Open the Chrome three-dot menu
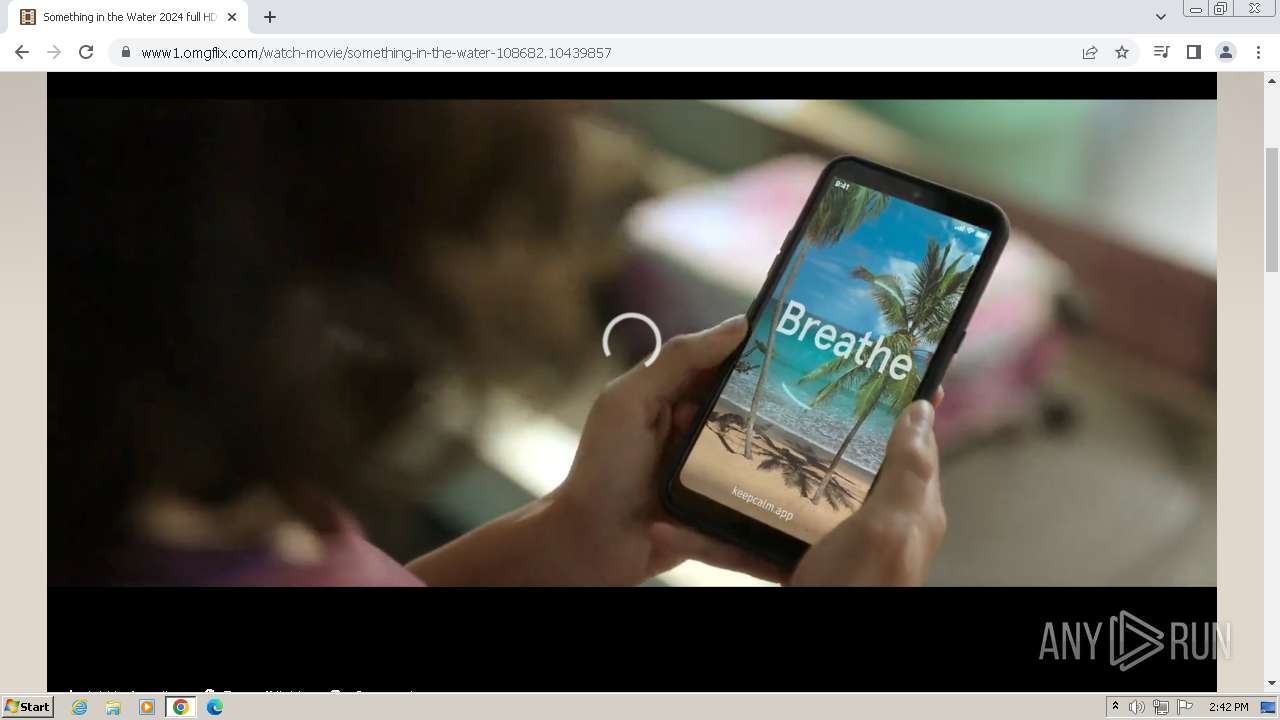 pos(1258,52)
